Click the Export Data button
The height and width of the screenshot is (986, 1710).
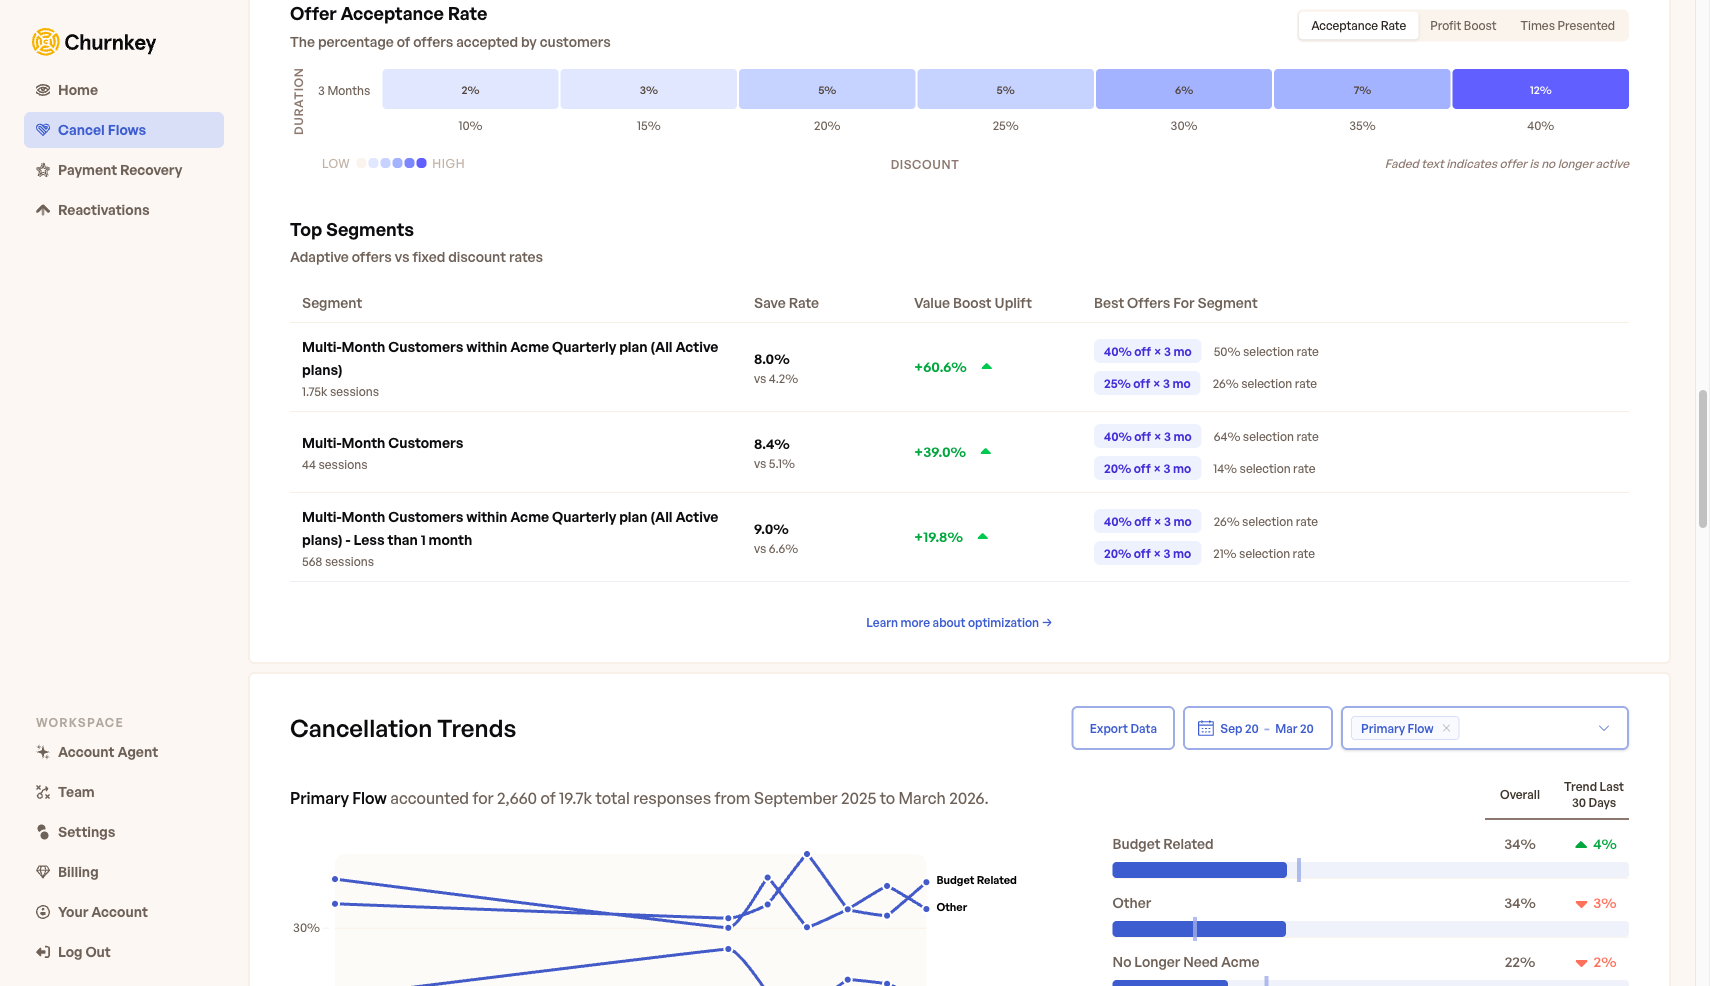click(x=1122, y=728)
